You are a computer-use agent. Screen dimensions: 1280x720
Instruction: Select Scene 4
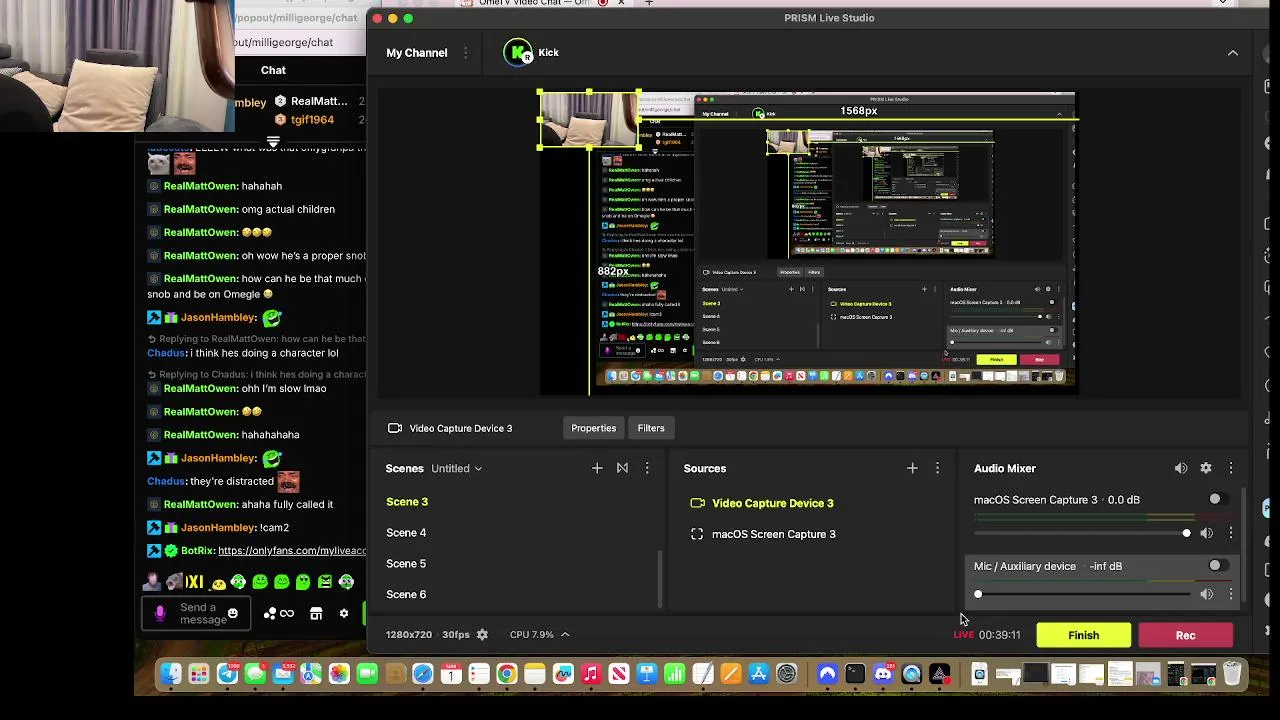(x=406, y=533)
